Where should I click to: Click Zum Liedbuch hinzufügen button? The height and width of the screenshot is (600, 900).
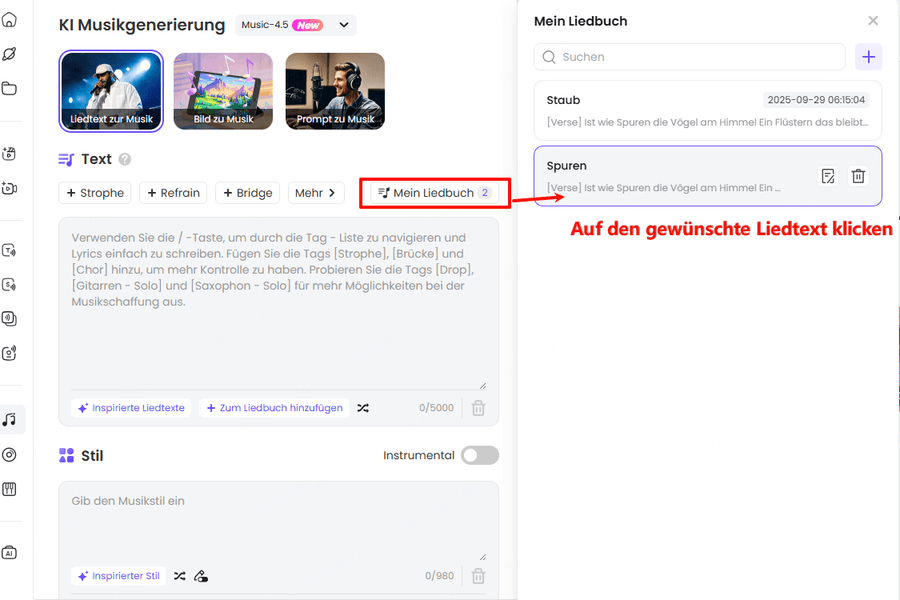[274, 408]
